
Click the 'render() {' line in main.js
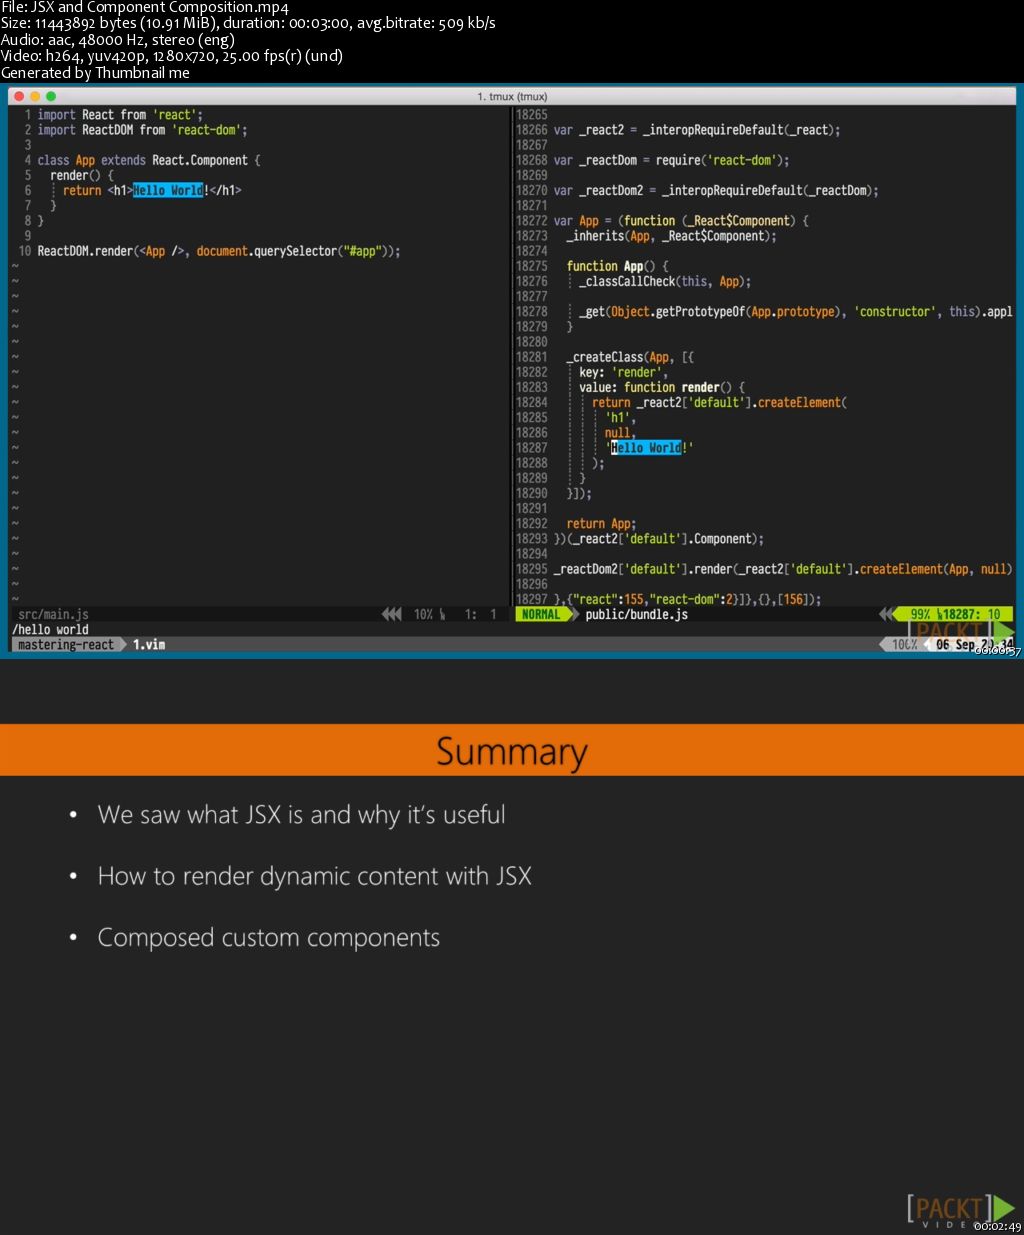82,175
